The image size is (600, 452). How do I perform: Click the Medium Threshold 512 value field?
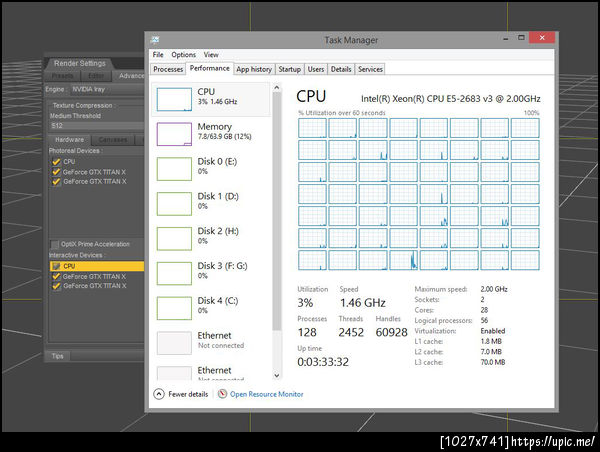[96, 126]
